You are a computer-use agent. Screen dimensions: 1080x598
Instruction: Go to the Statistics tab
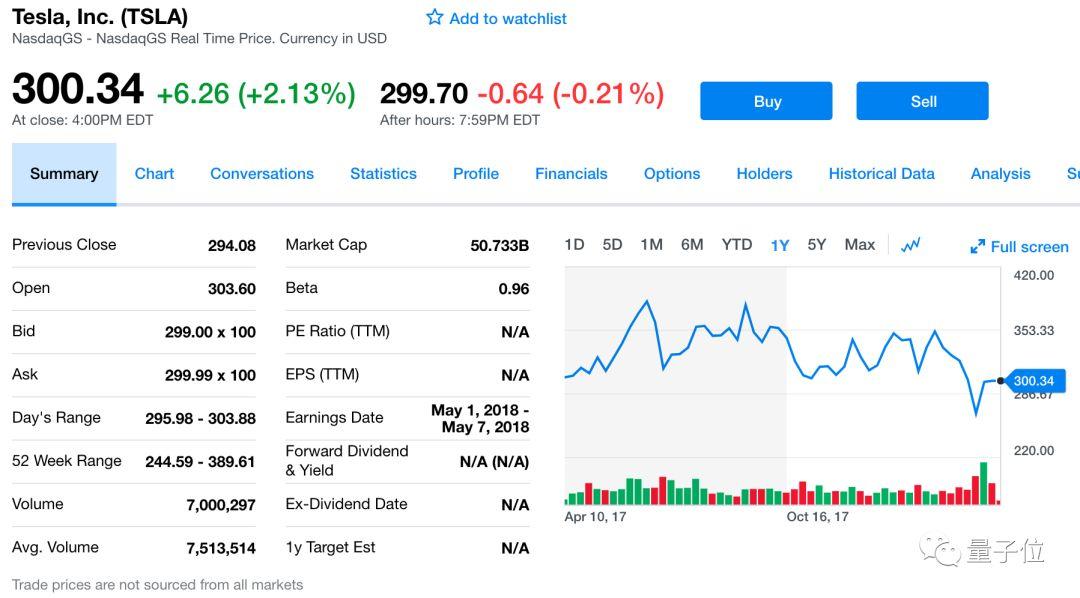tap(383, 173)
